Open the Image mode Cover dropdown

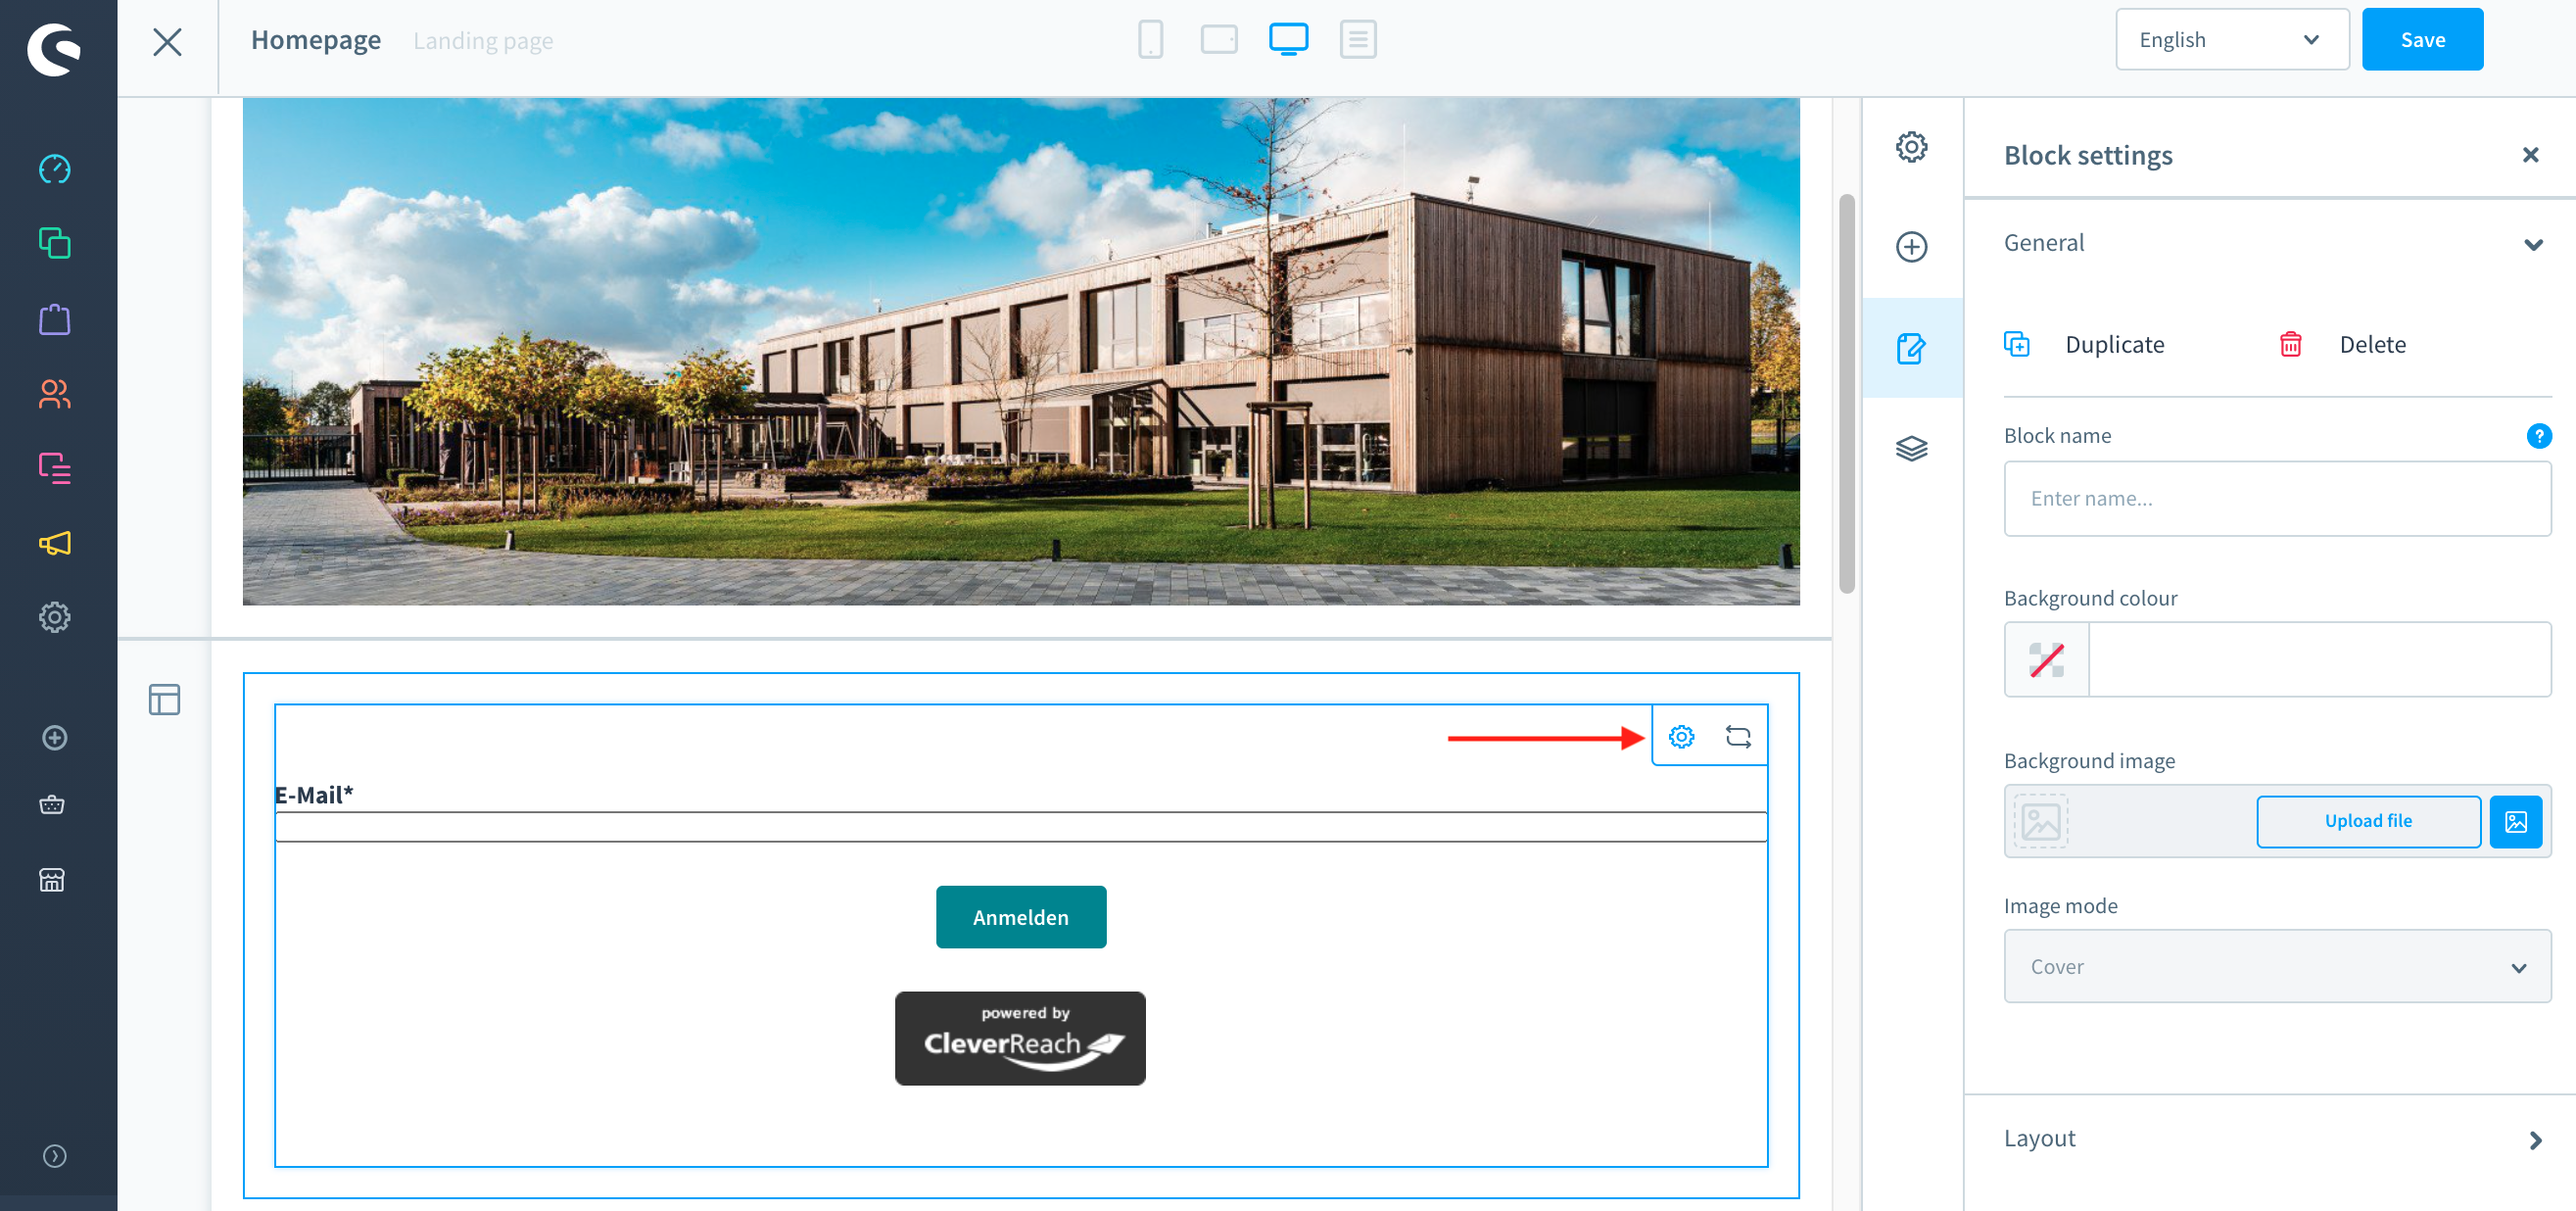point(2277,967)
